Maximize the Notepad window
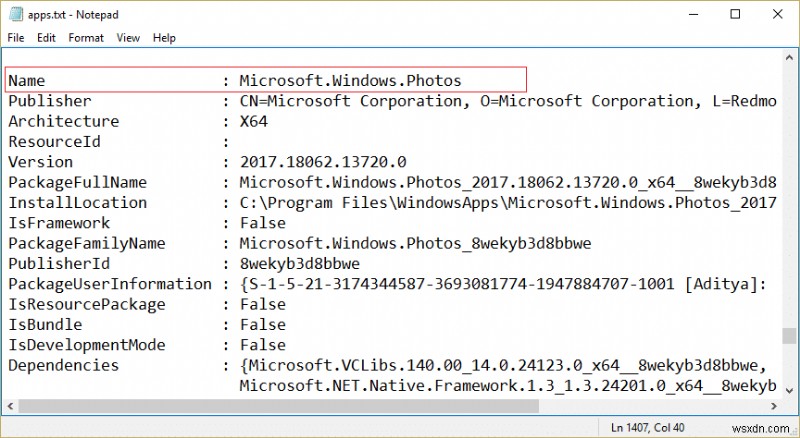 click(736, 15)
